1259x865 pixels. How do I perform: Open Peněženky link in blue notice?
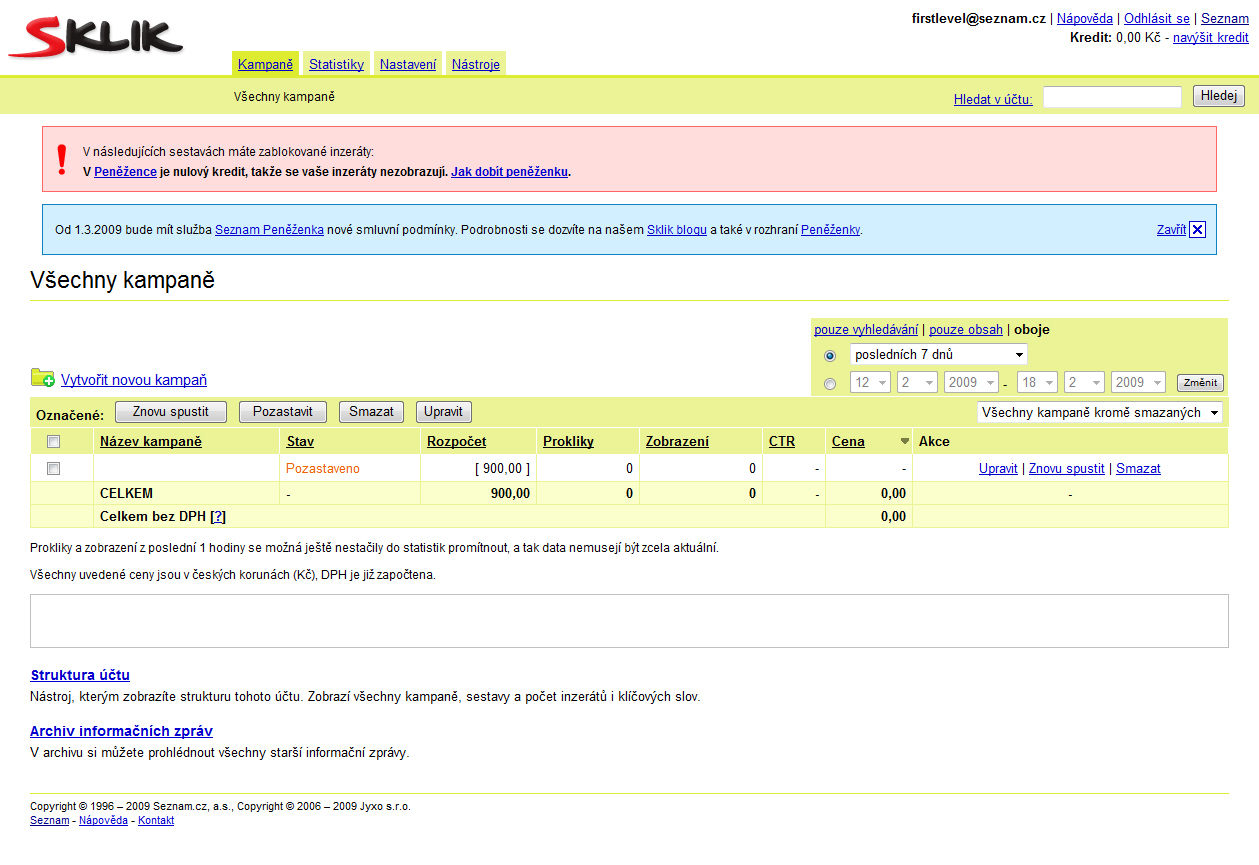tap(830, 230)
